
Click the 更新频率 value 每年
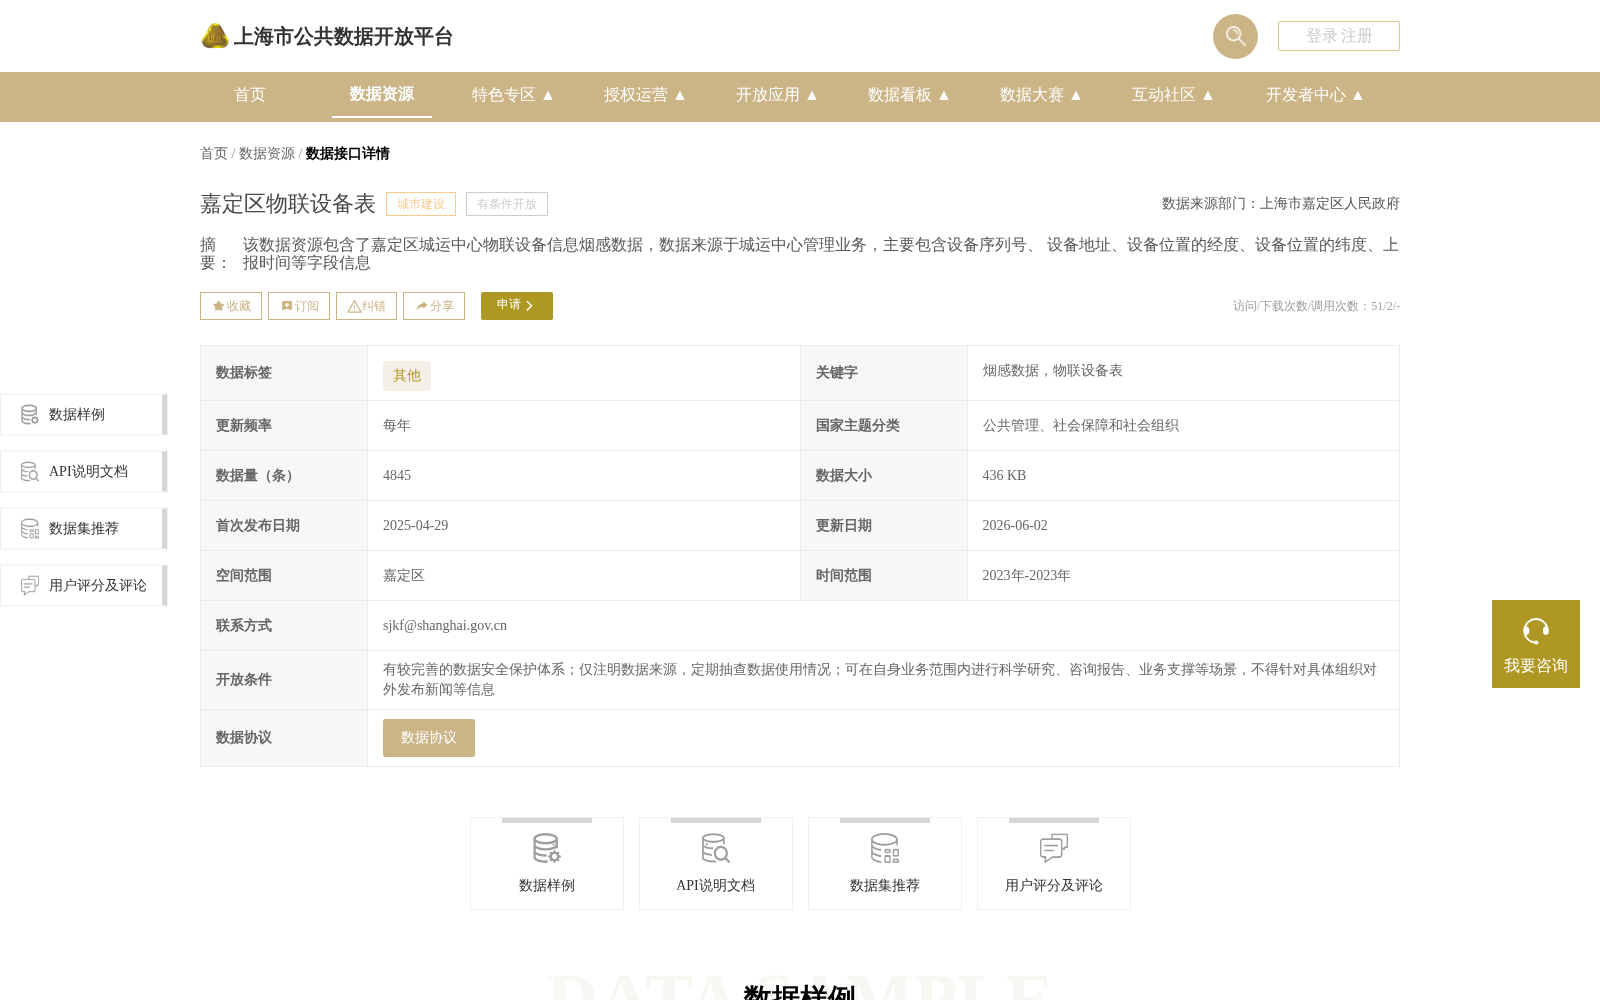397,426
